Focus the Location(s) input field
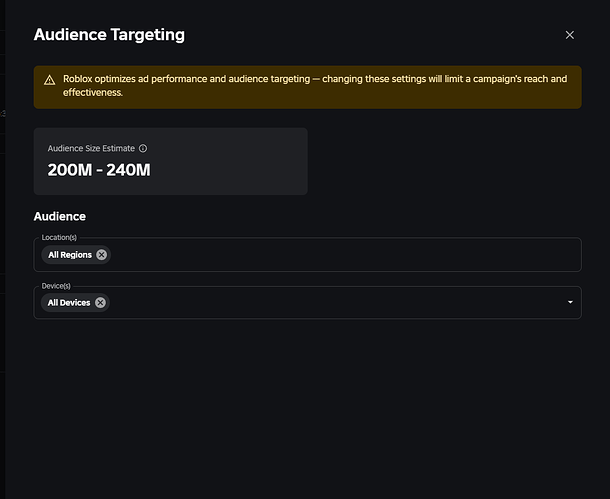The image size is (610, 499). (x=307, y=255)
